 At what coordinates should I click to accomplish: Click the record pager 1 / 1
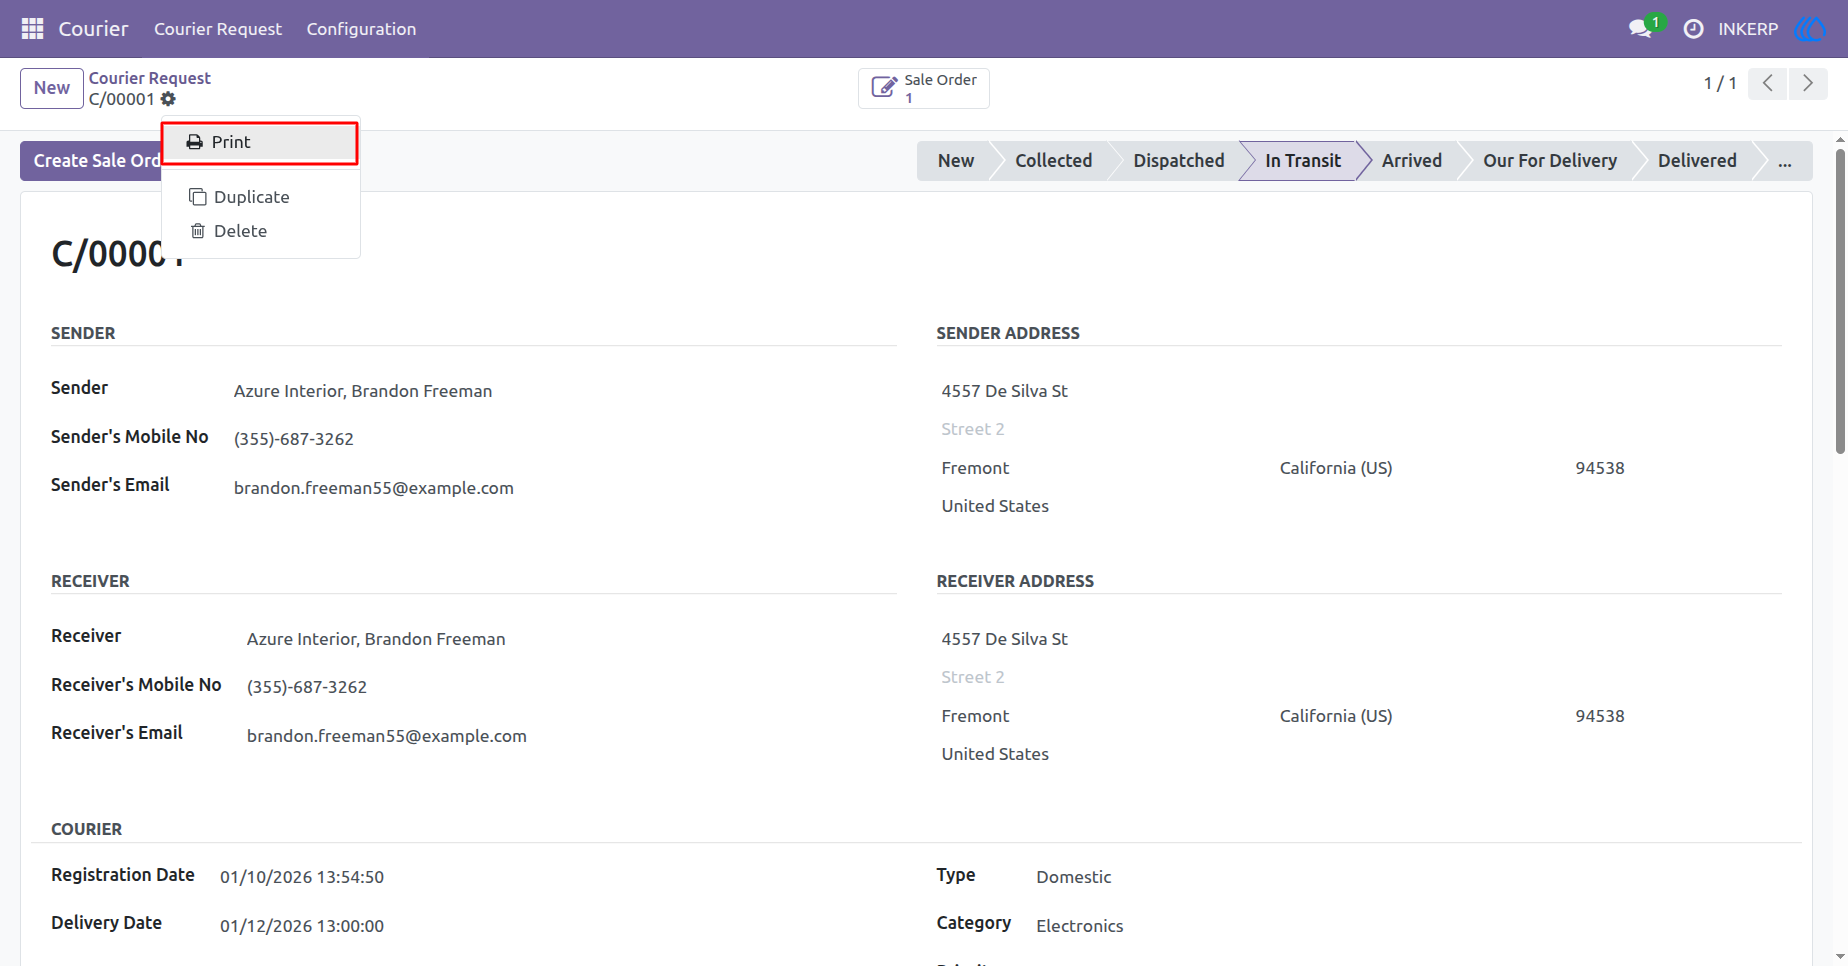tap(1720, 83)
